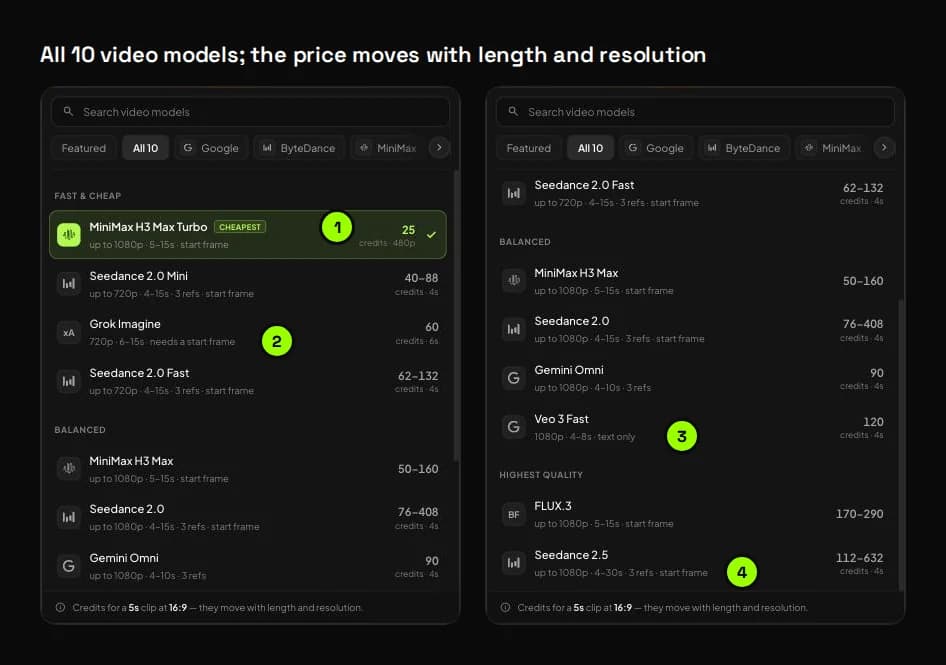946x665 pixels.
Task: Click the "112–632" credits price
Action: click(x=860, y=558)
